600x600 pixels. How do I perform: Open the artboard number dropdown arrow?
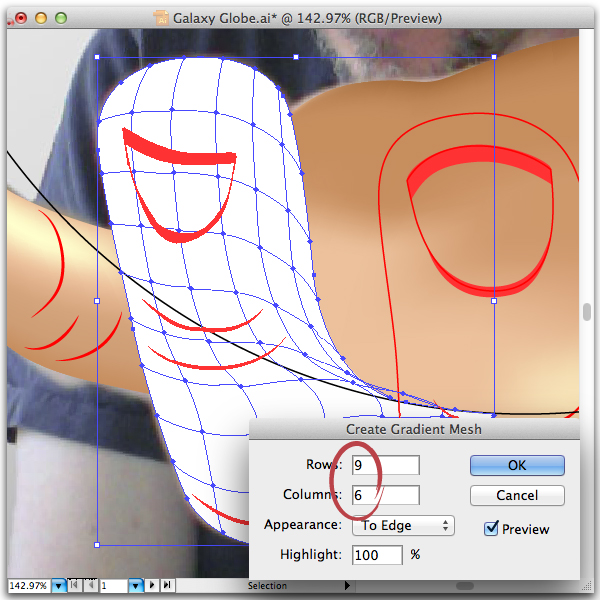136,585
